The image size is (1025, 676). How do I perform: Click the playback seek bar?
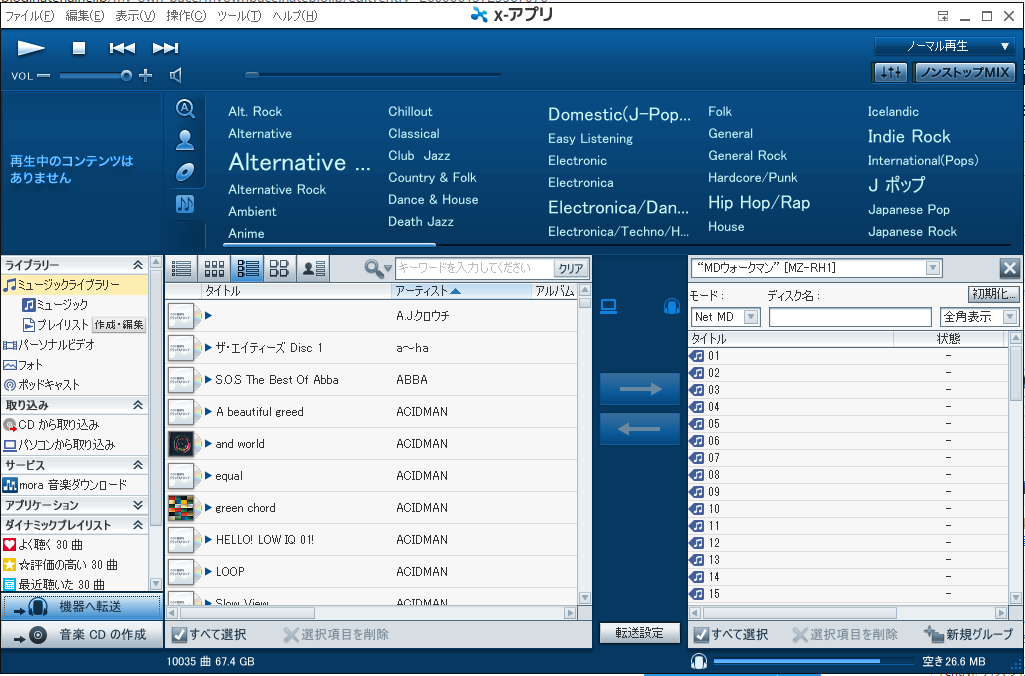tap(373, 75)
